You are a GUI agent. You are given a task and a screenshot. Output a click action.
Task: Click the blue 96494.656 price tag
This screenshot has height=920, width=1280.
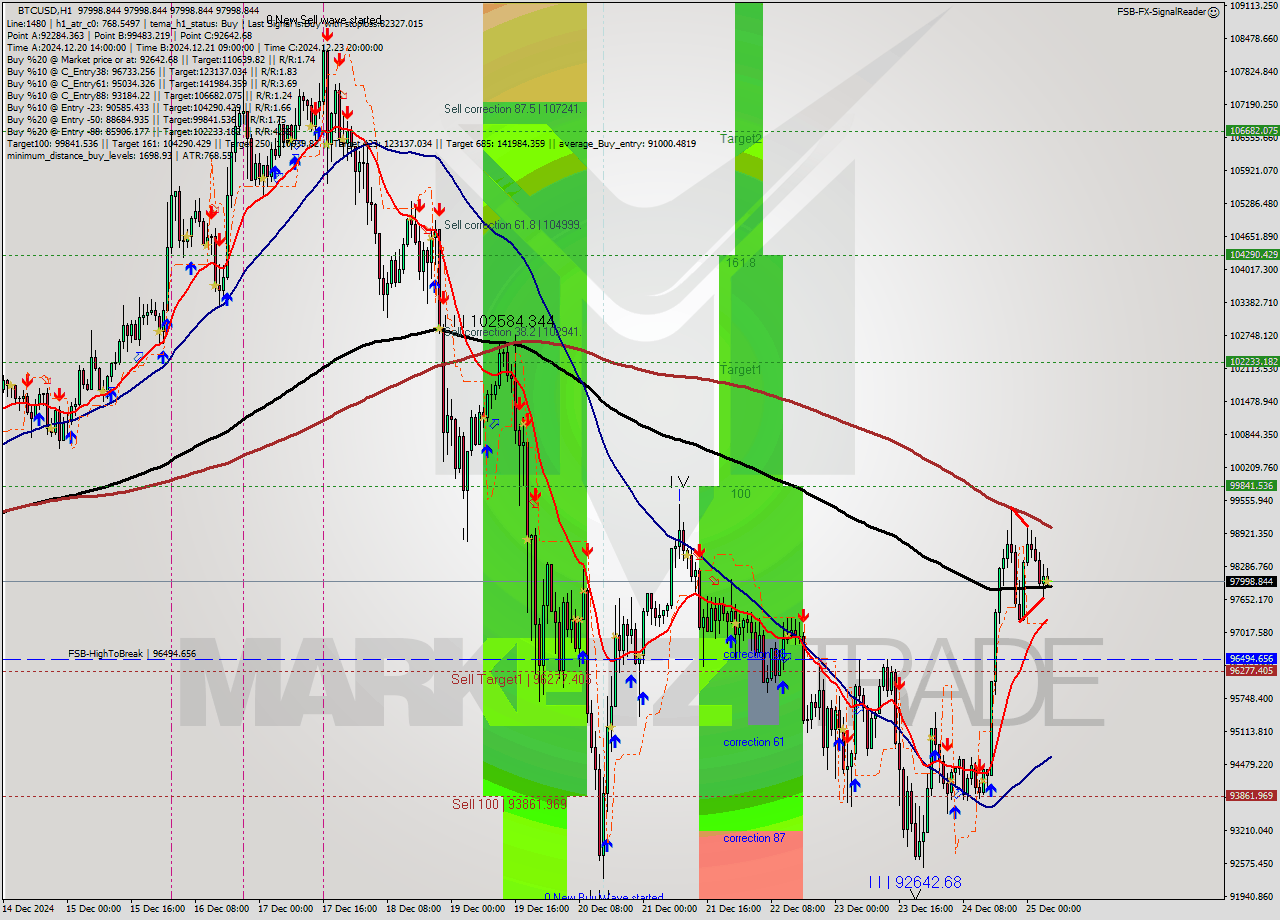point(1252,659)
